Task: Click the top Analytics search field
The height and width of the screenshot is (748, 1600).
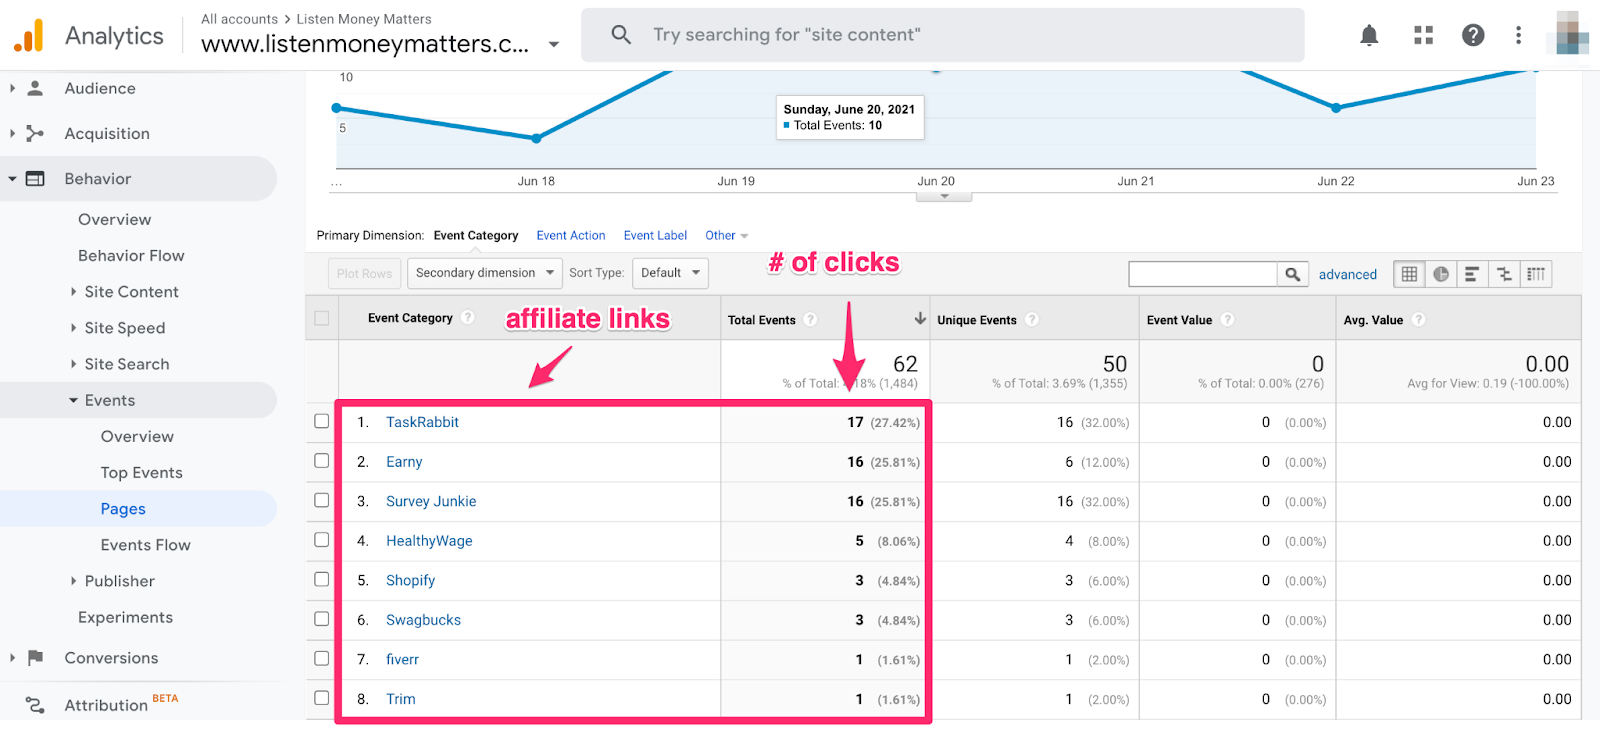Action: click(943, 35)
